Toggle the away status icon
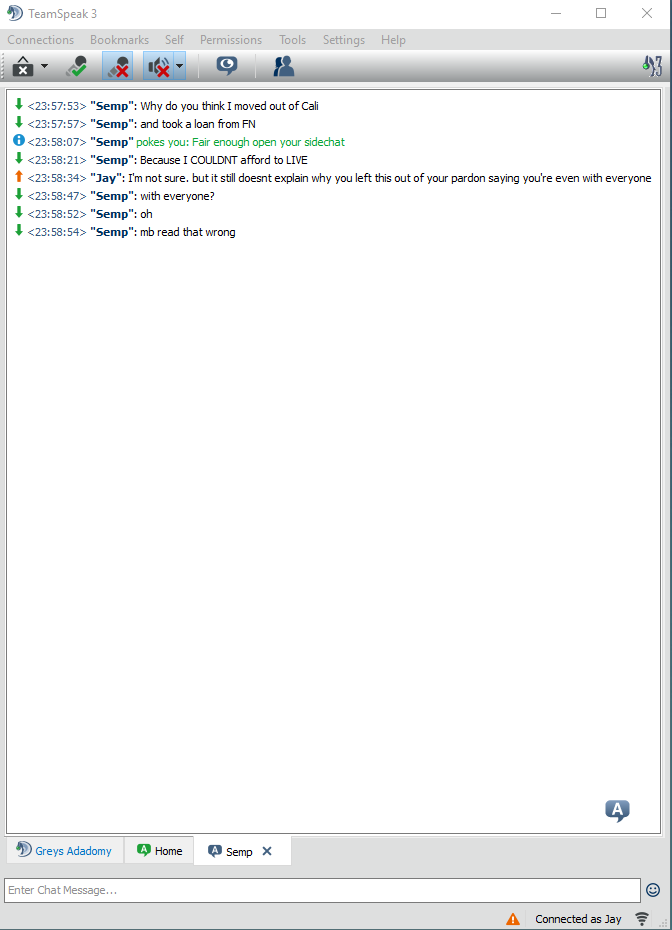The width and height of the screenshot is (672, 930). tap(77, 66)
